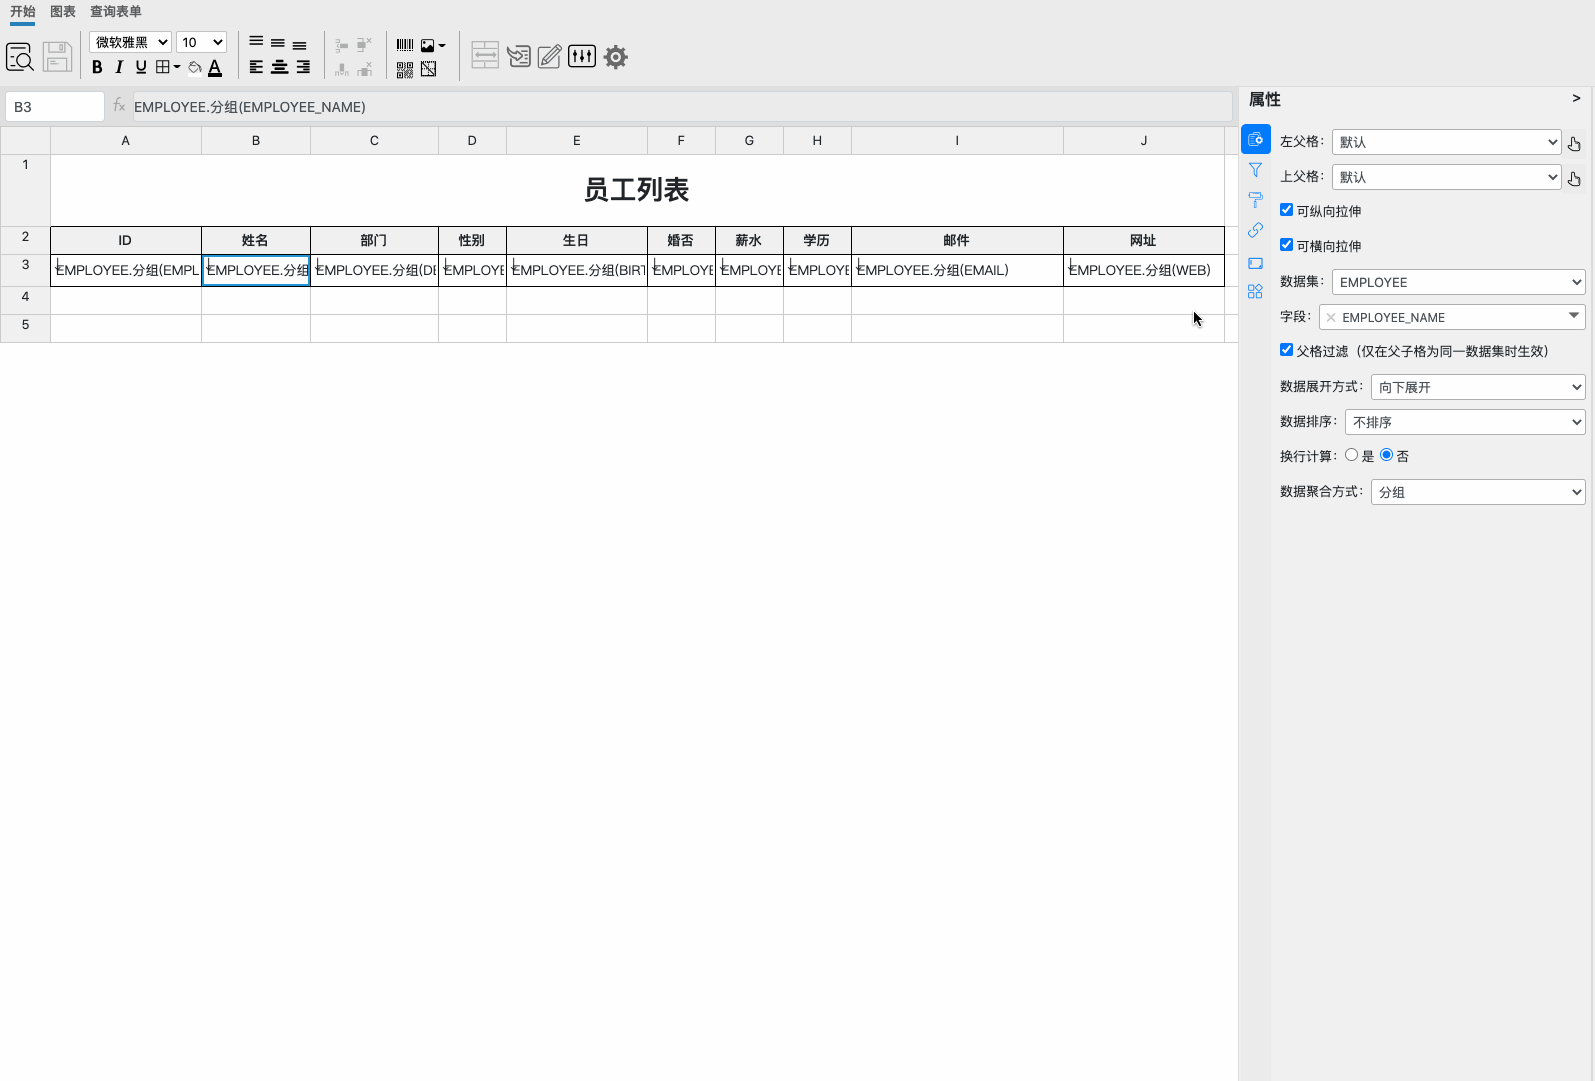Align cell content to vertical middle
The image size is (1595, 1081).
(278, 43)
